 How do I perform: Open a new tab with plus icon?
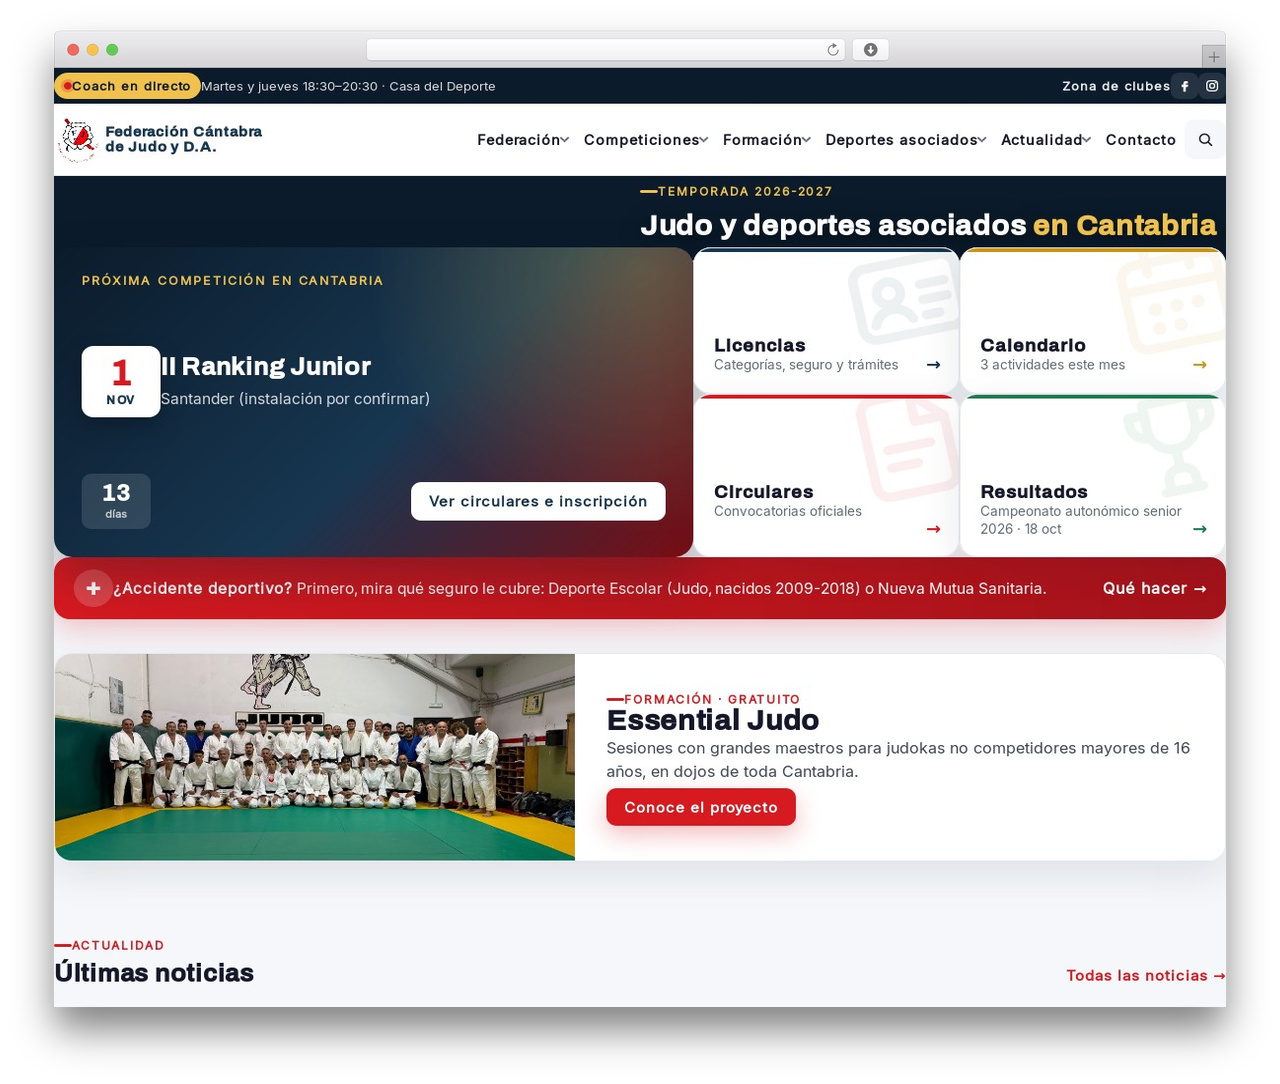pyautogui.click(x=1213, y=57)
